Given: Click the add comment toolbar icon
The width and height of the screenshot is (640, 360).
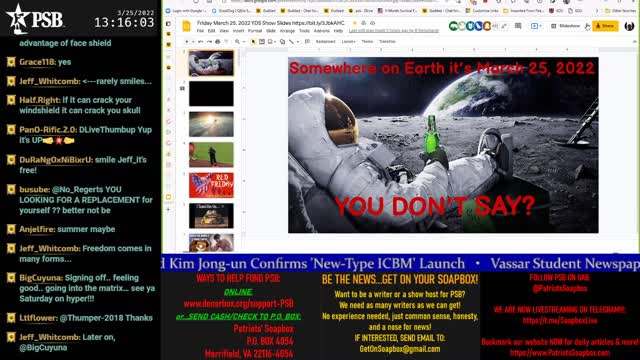Looking at the screenshot, I should tap(307, 42).
